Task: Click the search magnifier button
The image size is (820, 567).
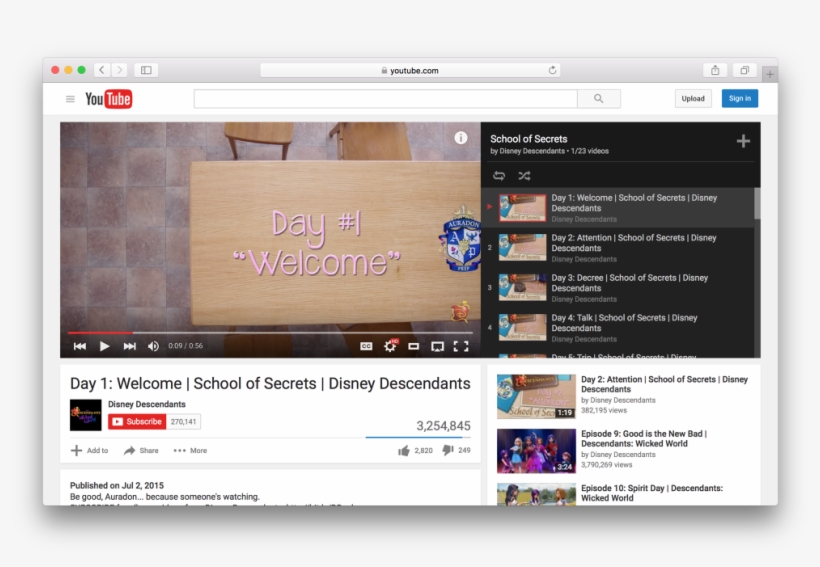Action: point(598,99)
